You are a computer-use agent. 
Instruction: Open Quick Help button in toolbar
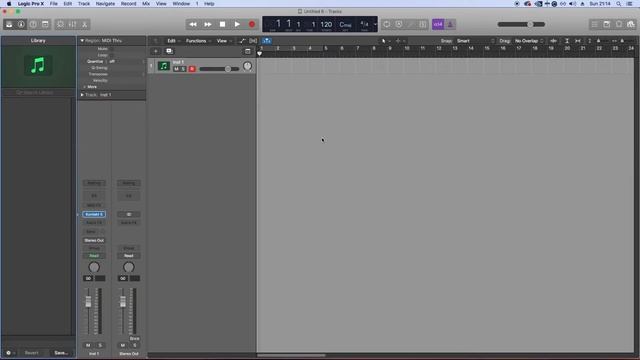(33, 24)
